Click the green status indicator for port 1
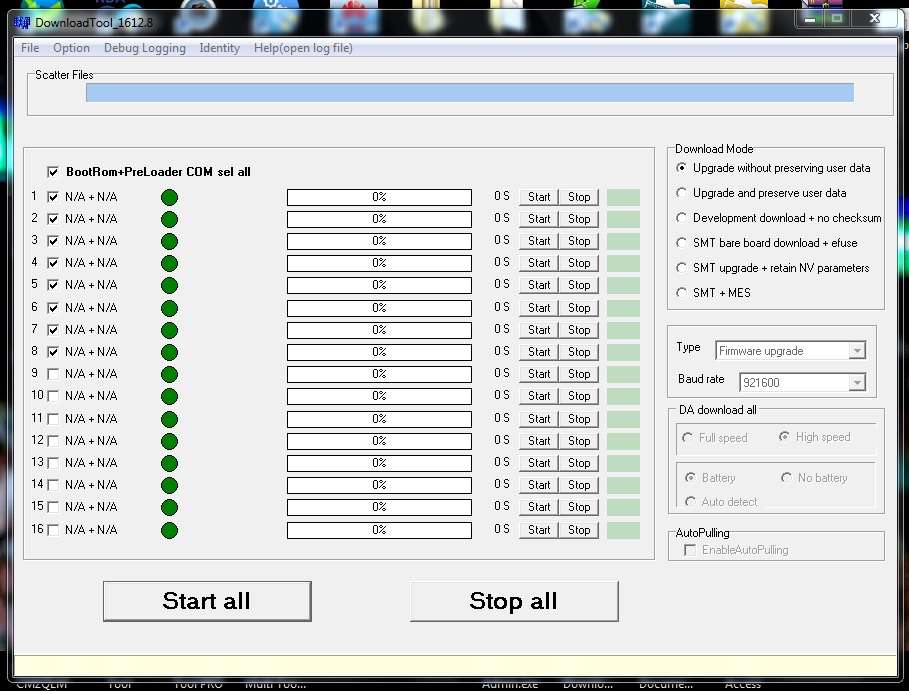The width and height of the screenshot is (909, 691). point(169,198)
